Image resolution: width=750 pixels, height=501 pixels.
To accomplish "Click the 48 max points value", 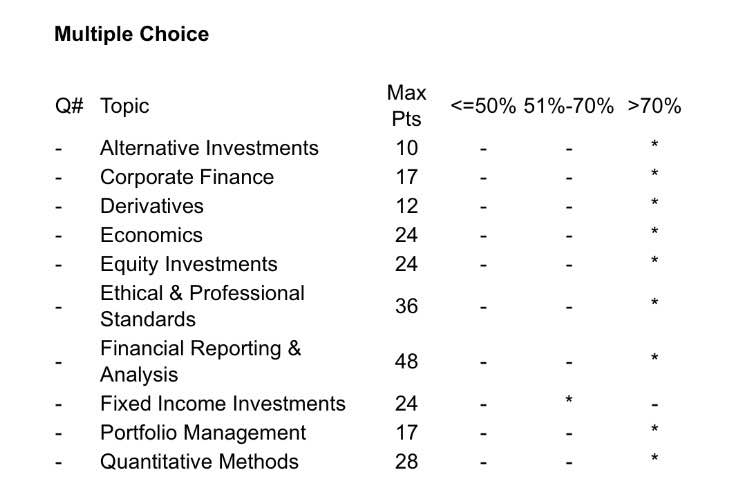I will 406,361.
